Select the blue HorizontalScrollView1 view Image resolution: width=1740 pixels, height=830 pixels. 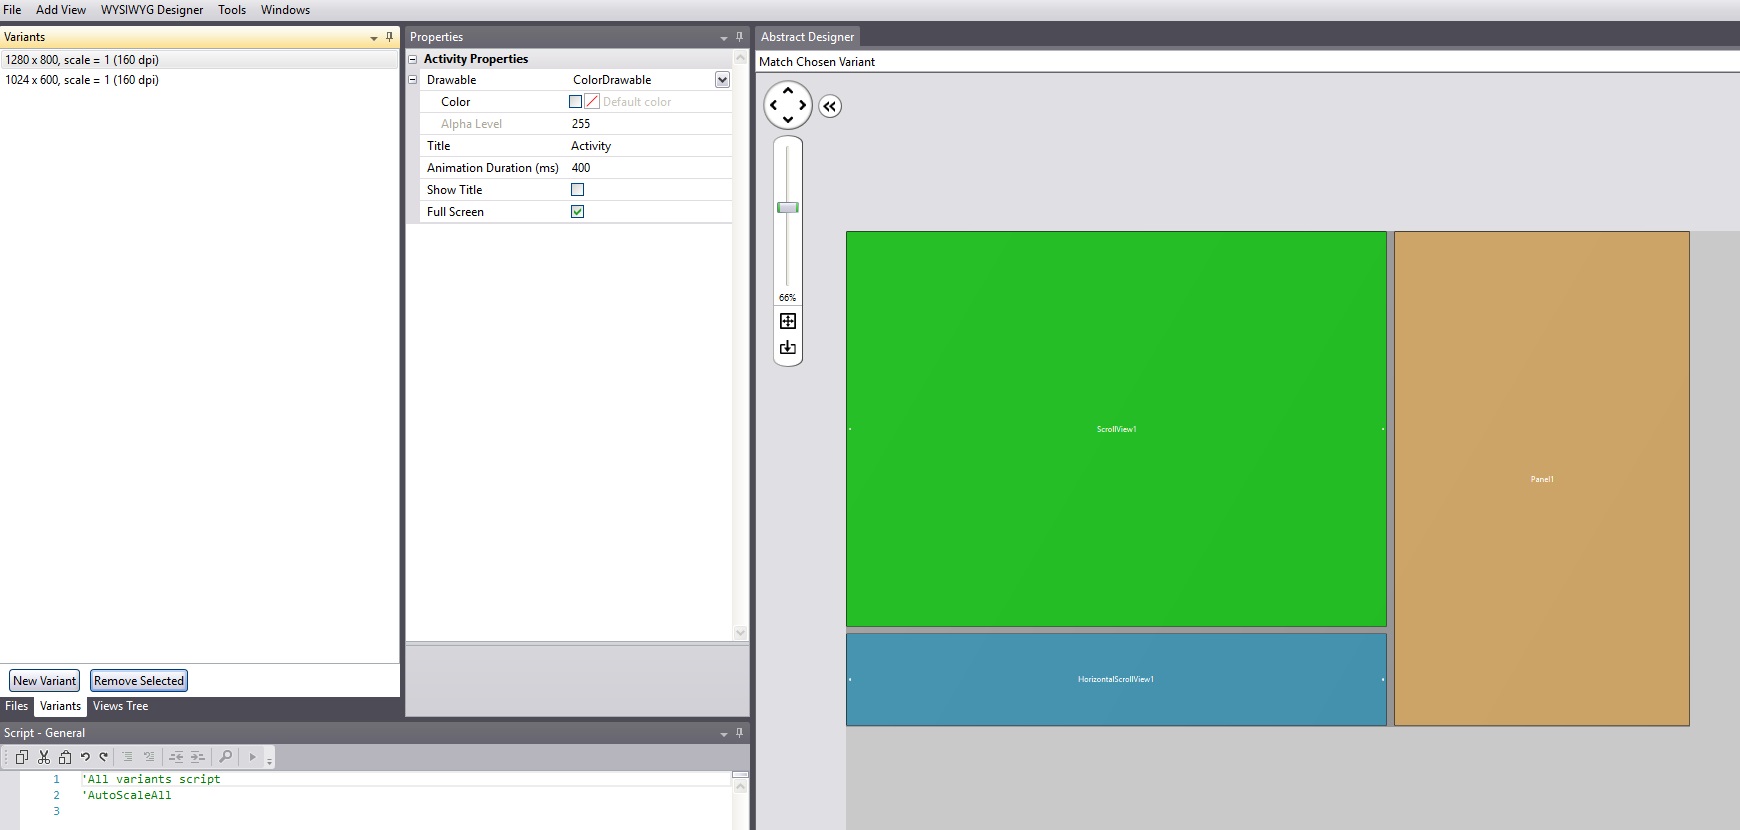[1116, 679]
